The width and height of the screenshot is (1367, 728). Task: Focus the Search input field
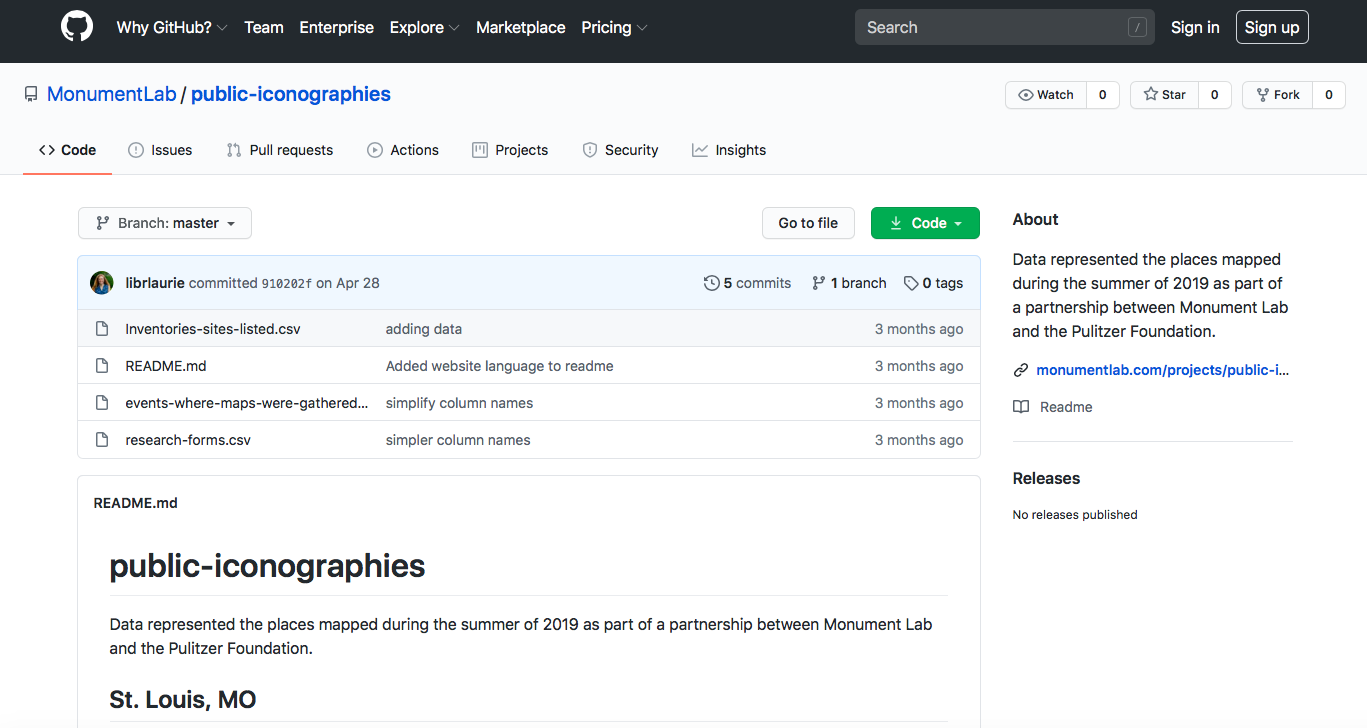click(1005, 27)
